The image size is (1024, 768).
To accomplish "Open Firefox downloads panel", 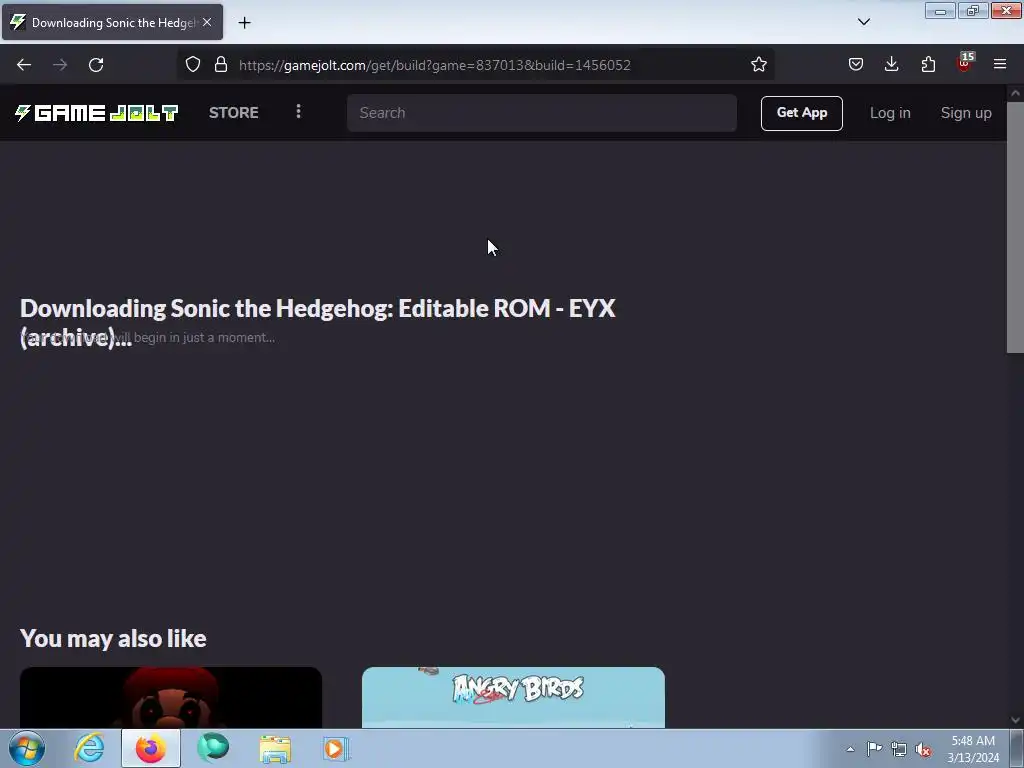I will [891, 65].
